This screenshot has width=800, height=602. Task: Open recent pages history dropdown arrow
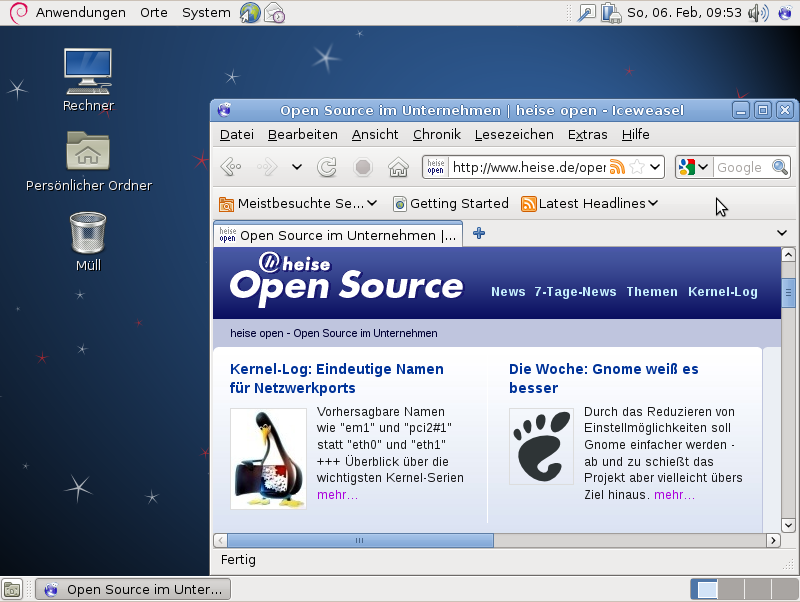click(x=296, y=167)
